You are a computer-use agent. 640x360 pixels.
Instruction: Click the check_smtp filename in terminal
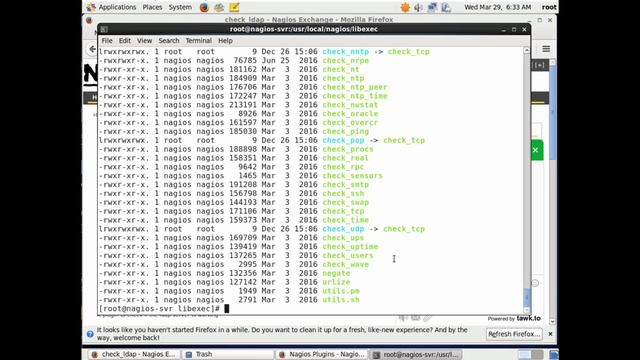coord(345,184)
